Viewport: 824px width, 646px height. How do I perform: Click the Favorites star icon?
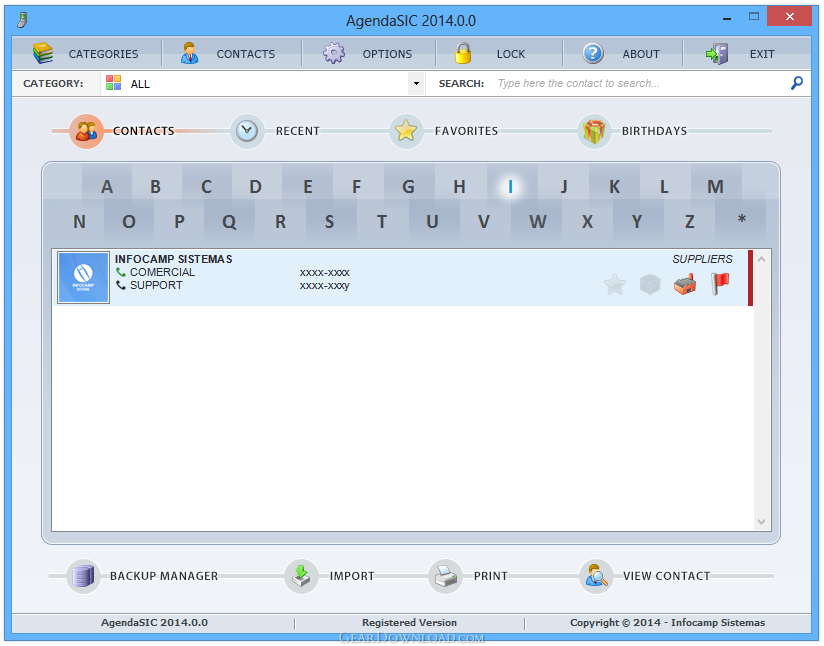point(406,131)
